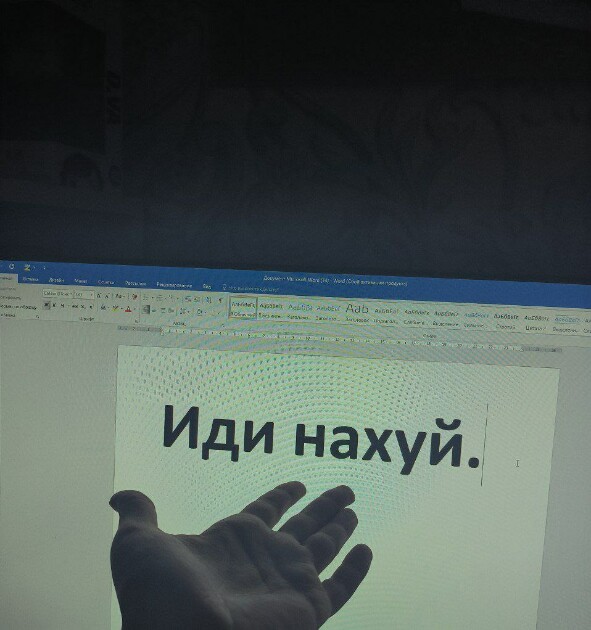
Task: Click the bulleted list icon
Action: [x=146, y=298]
